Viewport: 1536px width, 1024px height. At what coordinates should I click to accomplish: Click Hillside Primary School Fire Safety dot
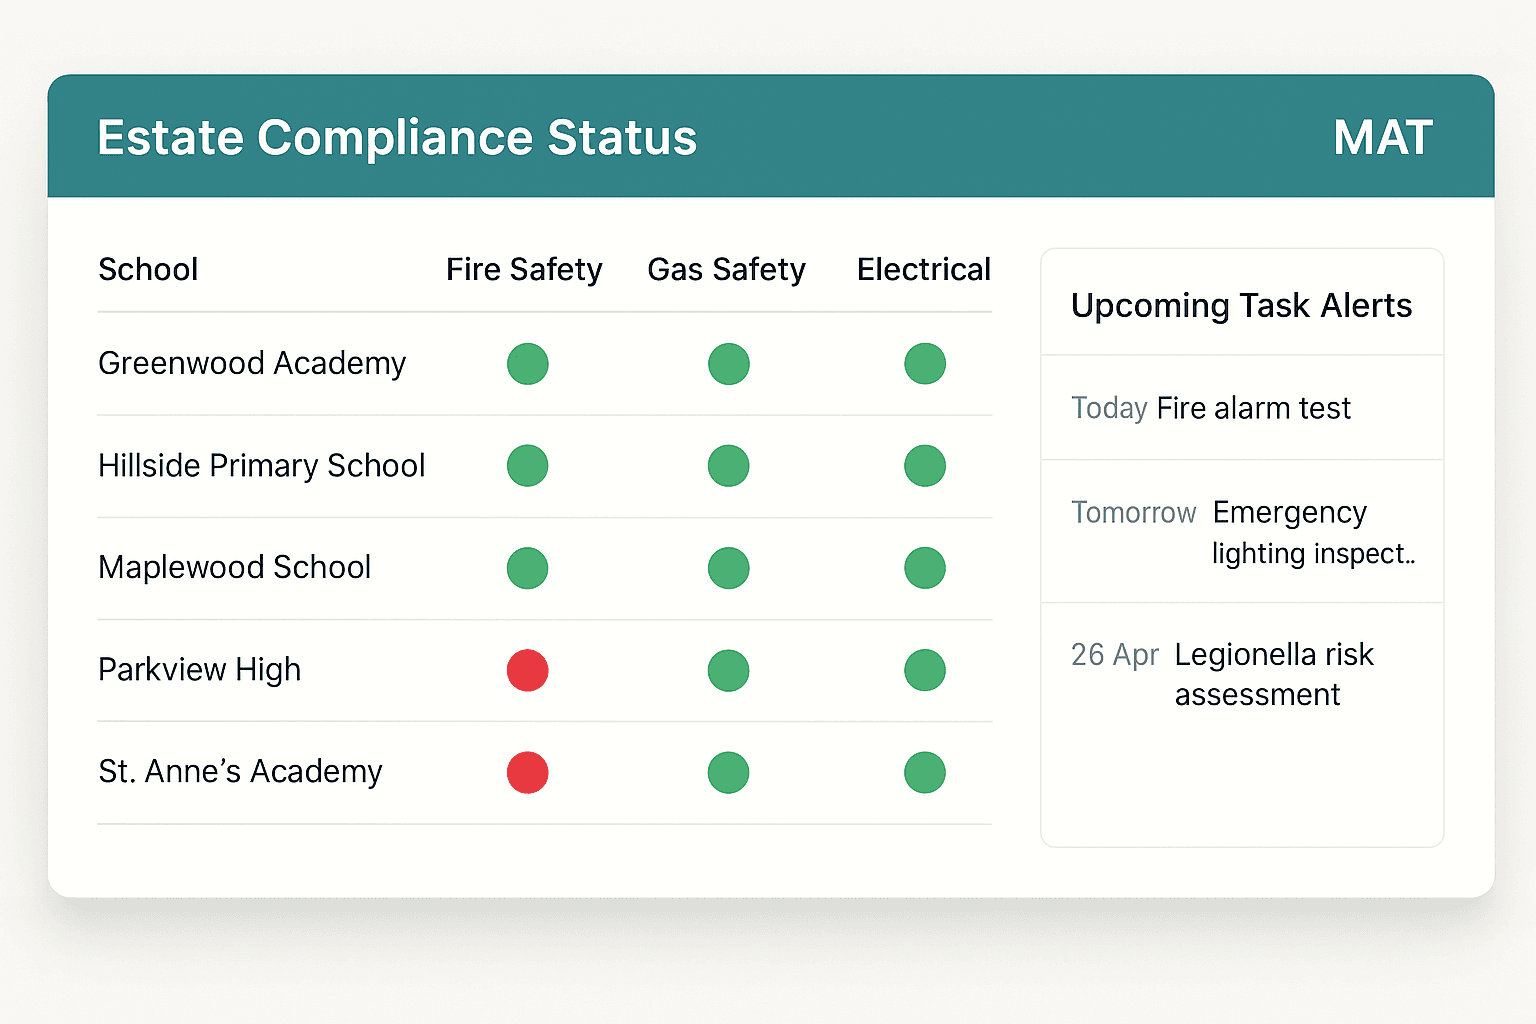[x=527, y=466]
